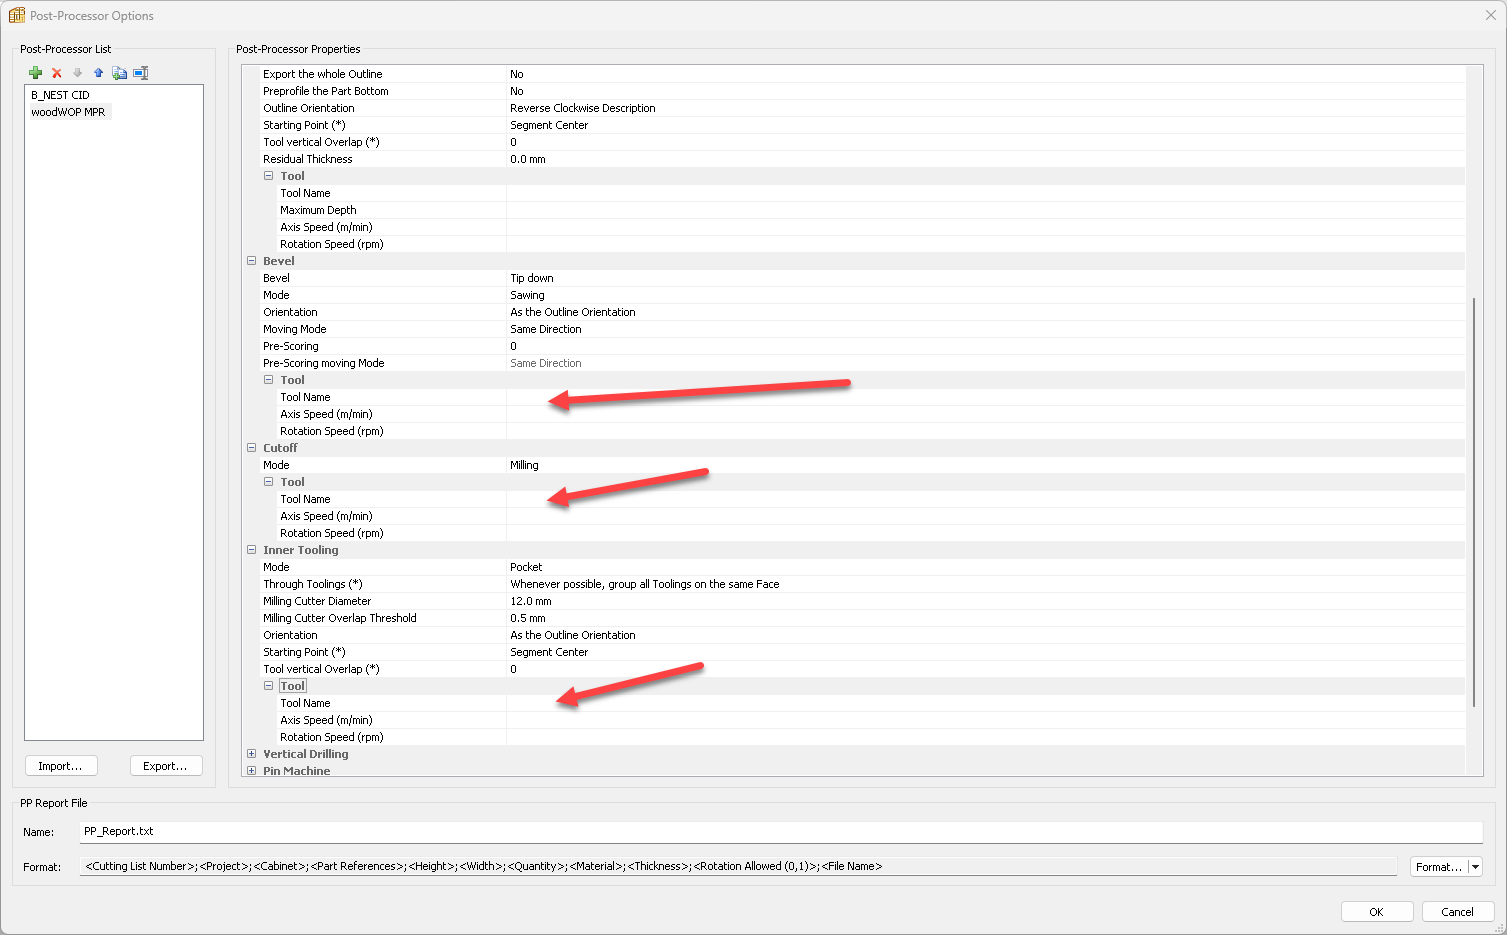Collapse the Bevel section
The width and height of the screenshot is (1507, 935).
point(252,261)
